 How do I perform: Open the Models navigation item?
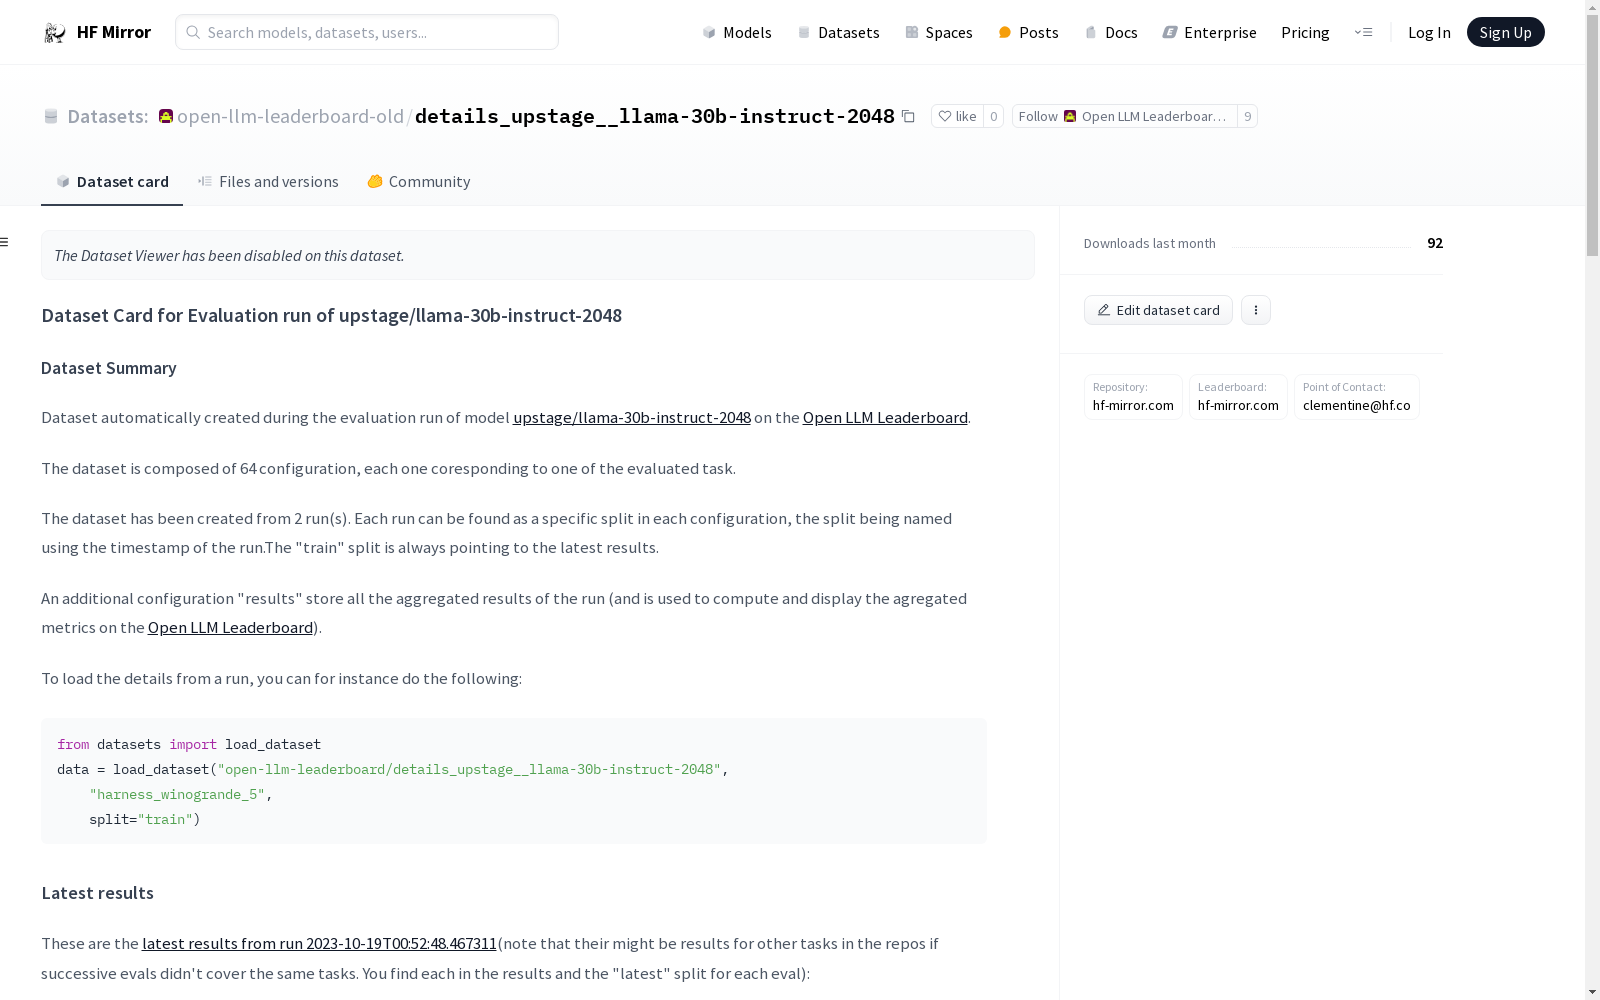click(x=737, y=33)
